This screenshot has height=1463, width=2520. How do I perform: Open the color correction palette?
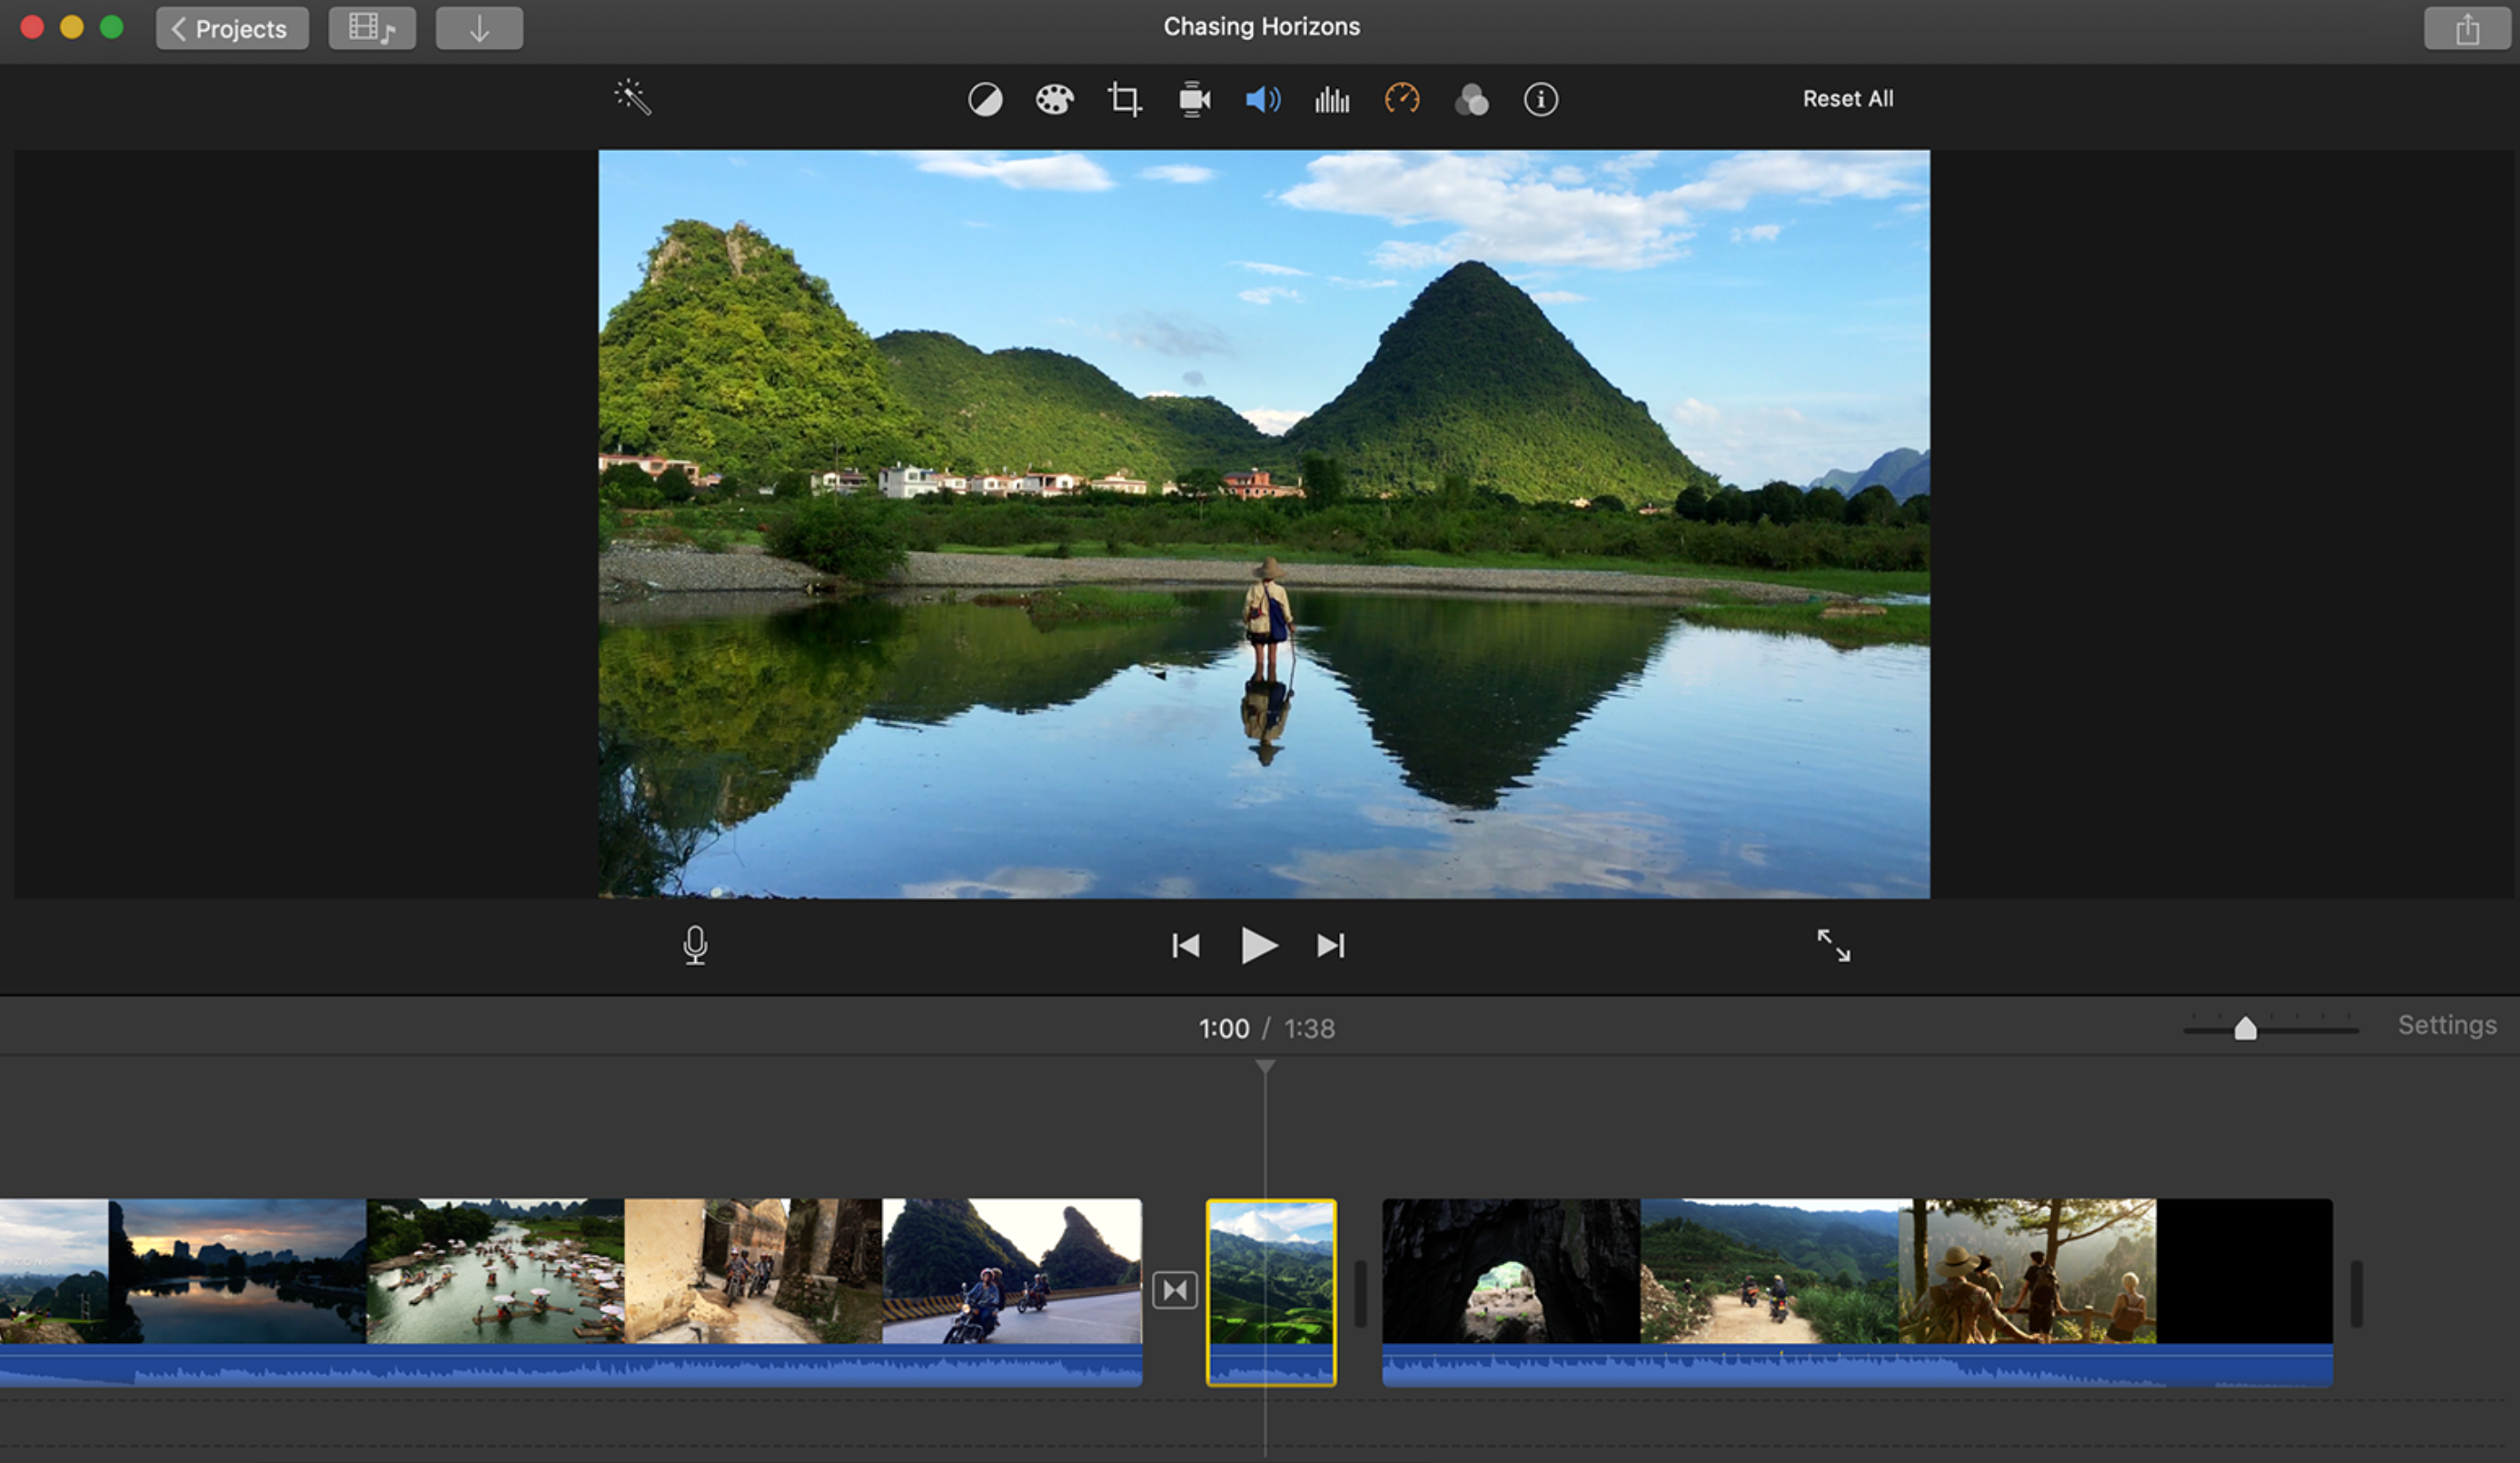1053,99
